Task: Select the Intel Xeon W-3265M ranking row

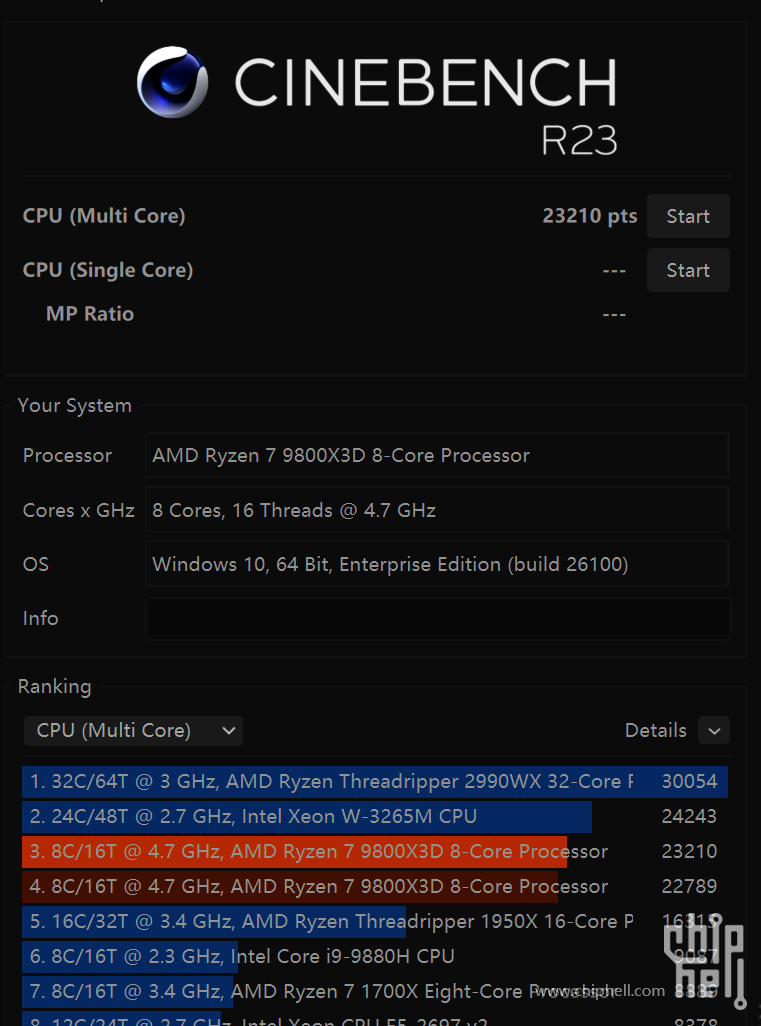Action: coord(375,816)
